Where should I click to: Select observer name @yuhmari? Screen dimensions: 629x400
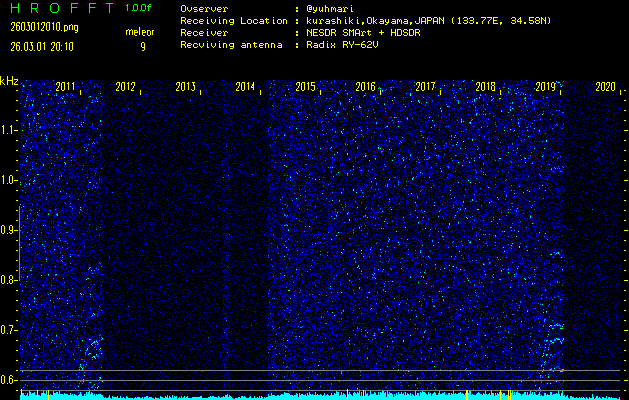pyautogui.click(x=330, y=9)
